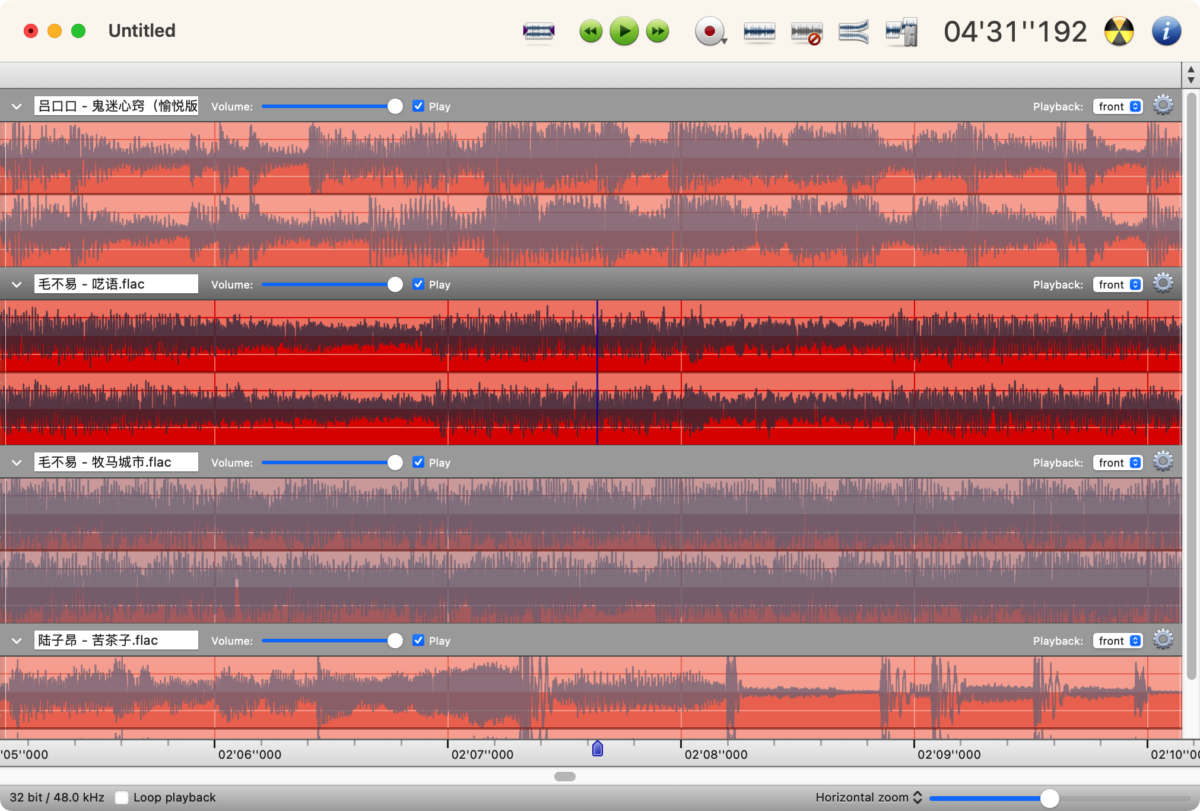The height and width of the screenshot is (811, 1200).
Task: Click the trim waveform selection icon
Action: (x=539, y=31)
